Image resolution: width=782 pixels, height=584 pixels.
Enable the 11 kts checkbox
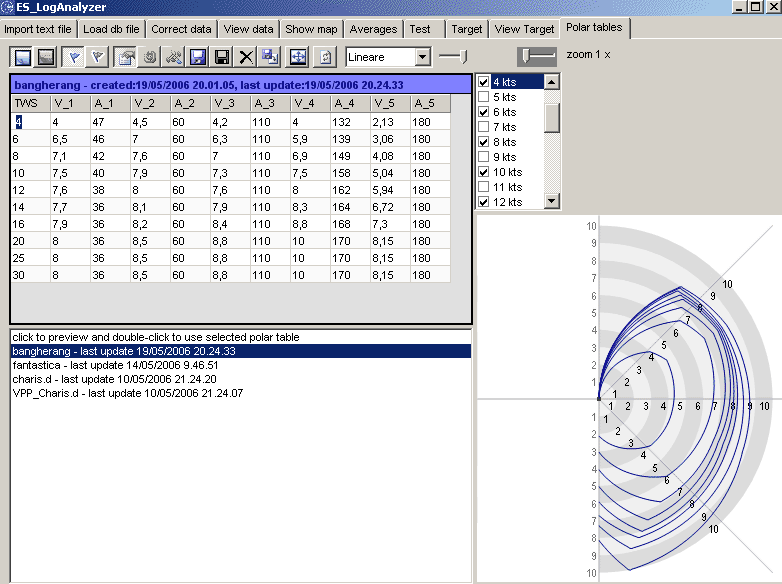click(483, 187)
